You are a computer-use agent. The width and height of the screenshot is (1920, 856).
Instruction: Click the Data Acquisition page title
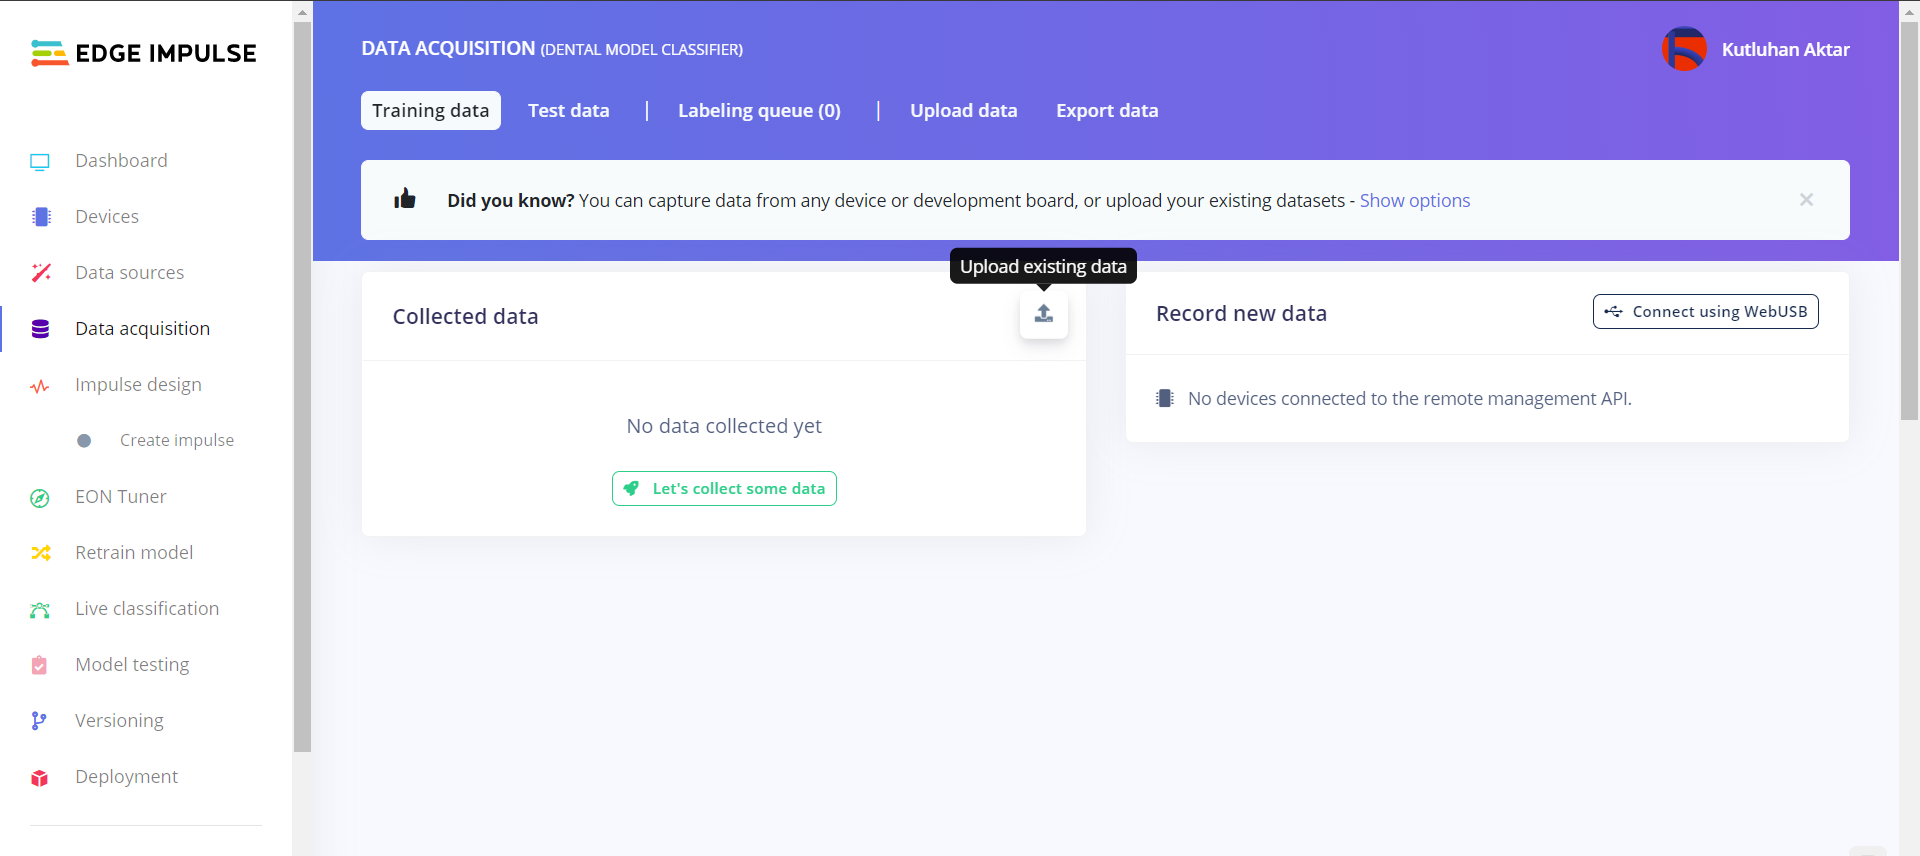[448, 49]
